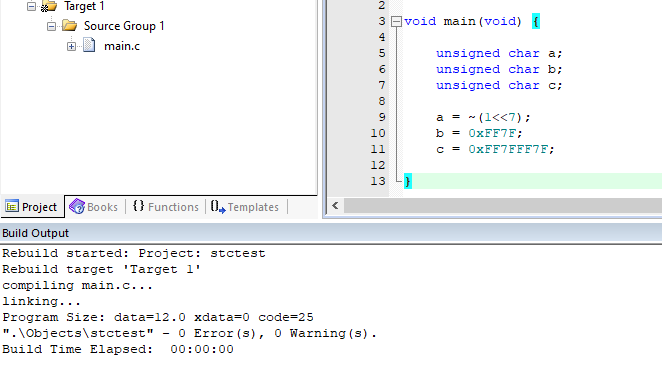The width and height of the screenshot is (662, 378).
Task: Click the 'Program Size' output line
Action: coord(158,318)
